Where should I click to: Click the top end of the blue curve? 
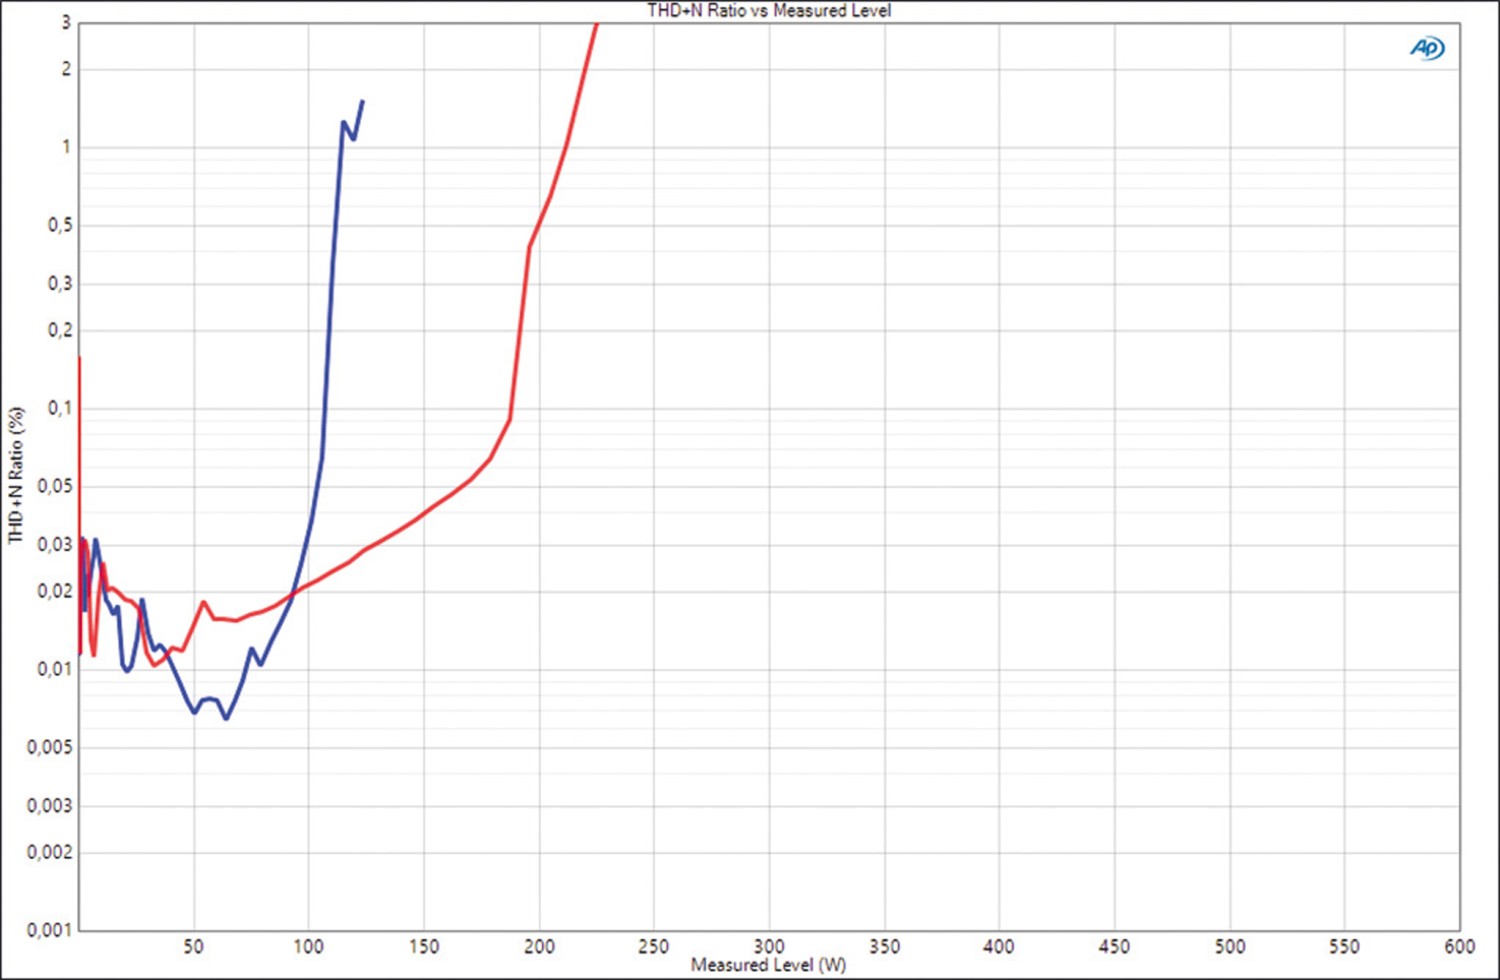(362, 101)
